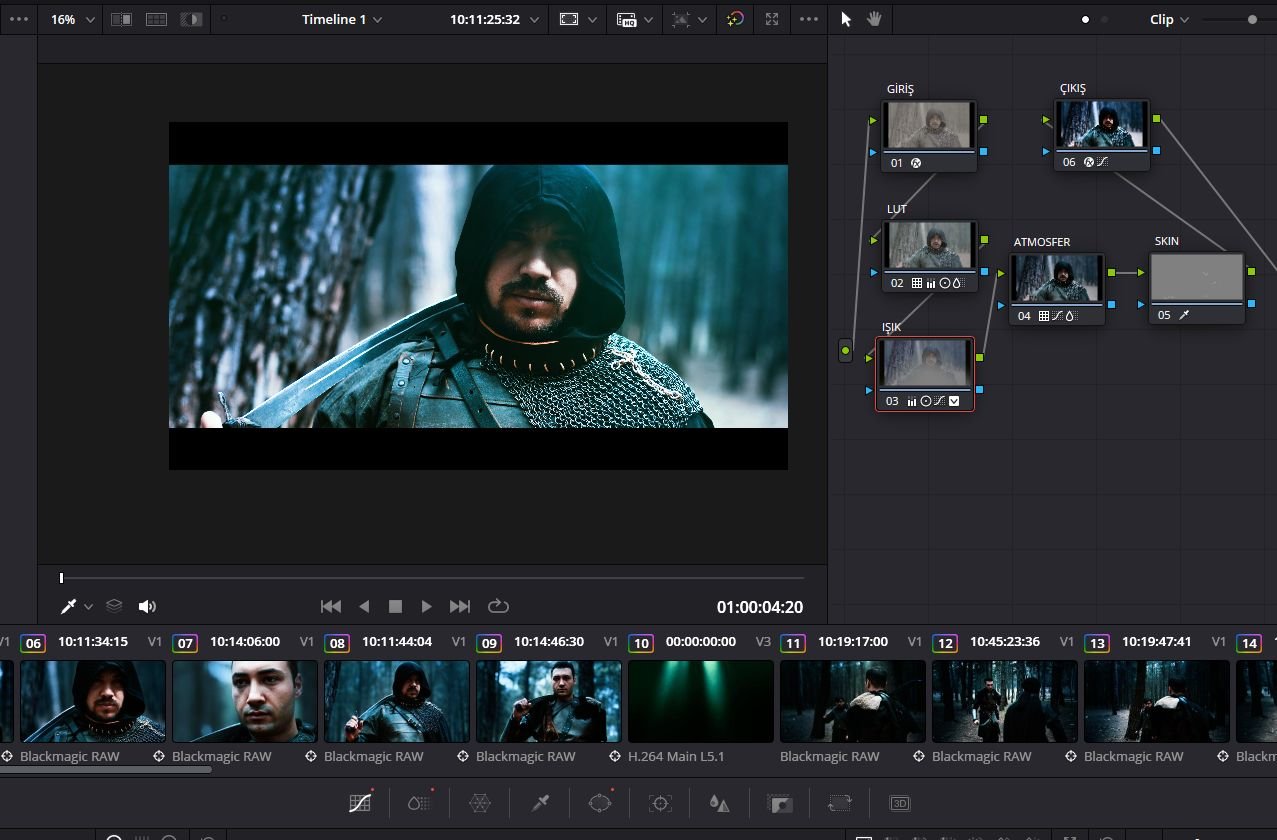Select the hand pan tool

tap(874, 19)
